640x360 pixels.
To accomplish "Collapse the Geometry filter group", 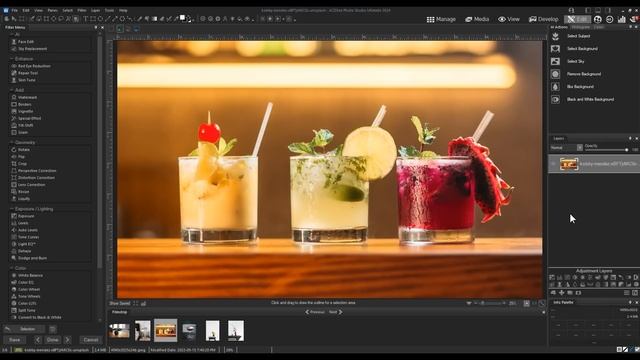I will [x=11, y=142].
